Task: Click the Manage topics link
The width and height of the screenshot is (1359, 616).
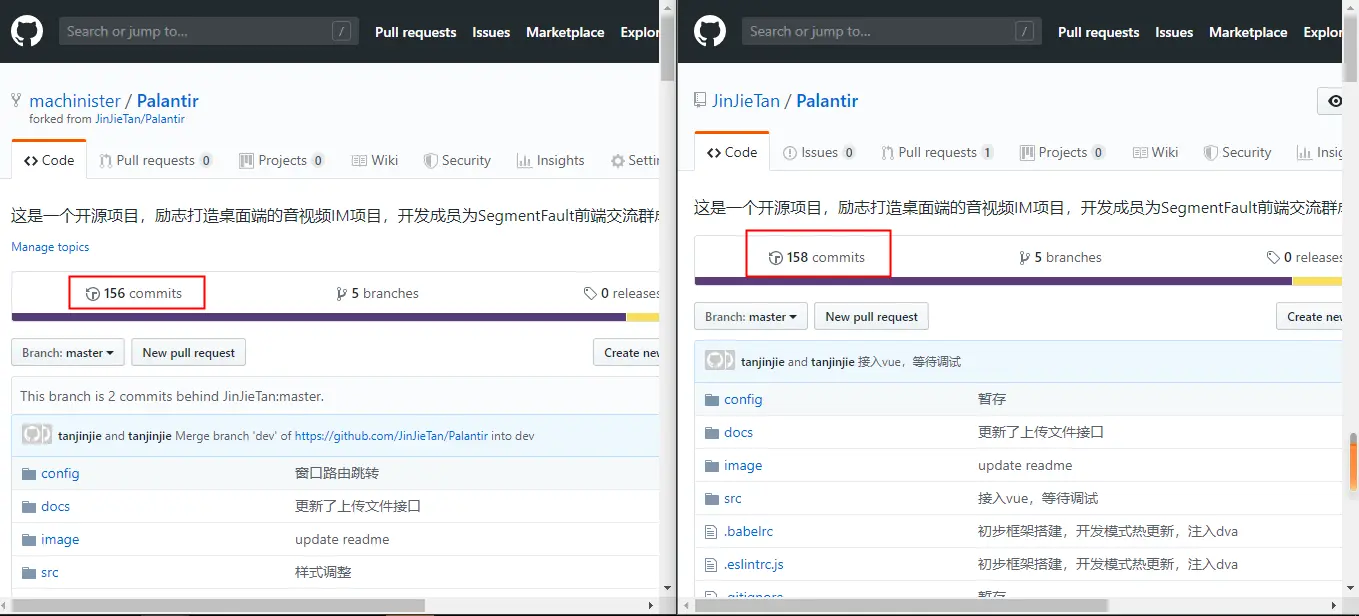Action: 50,247
